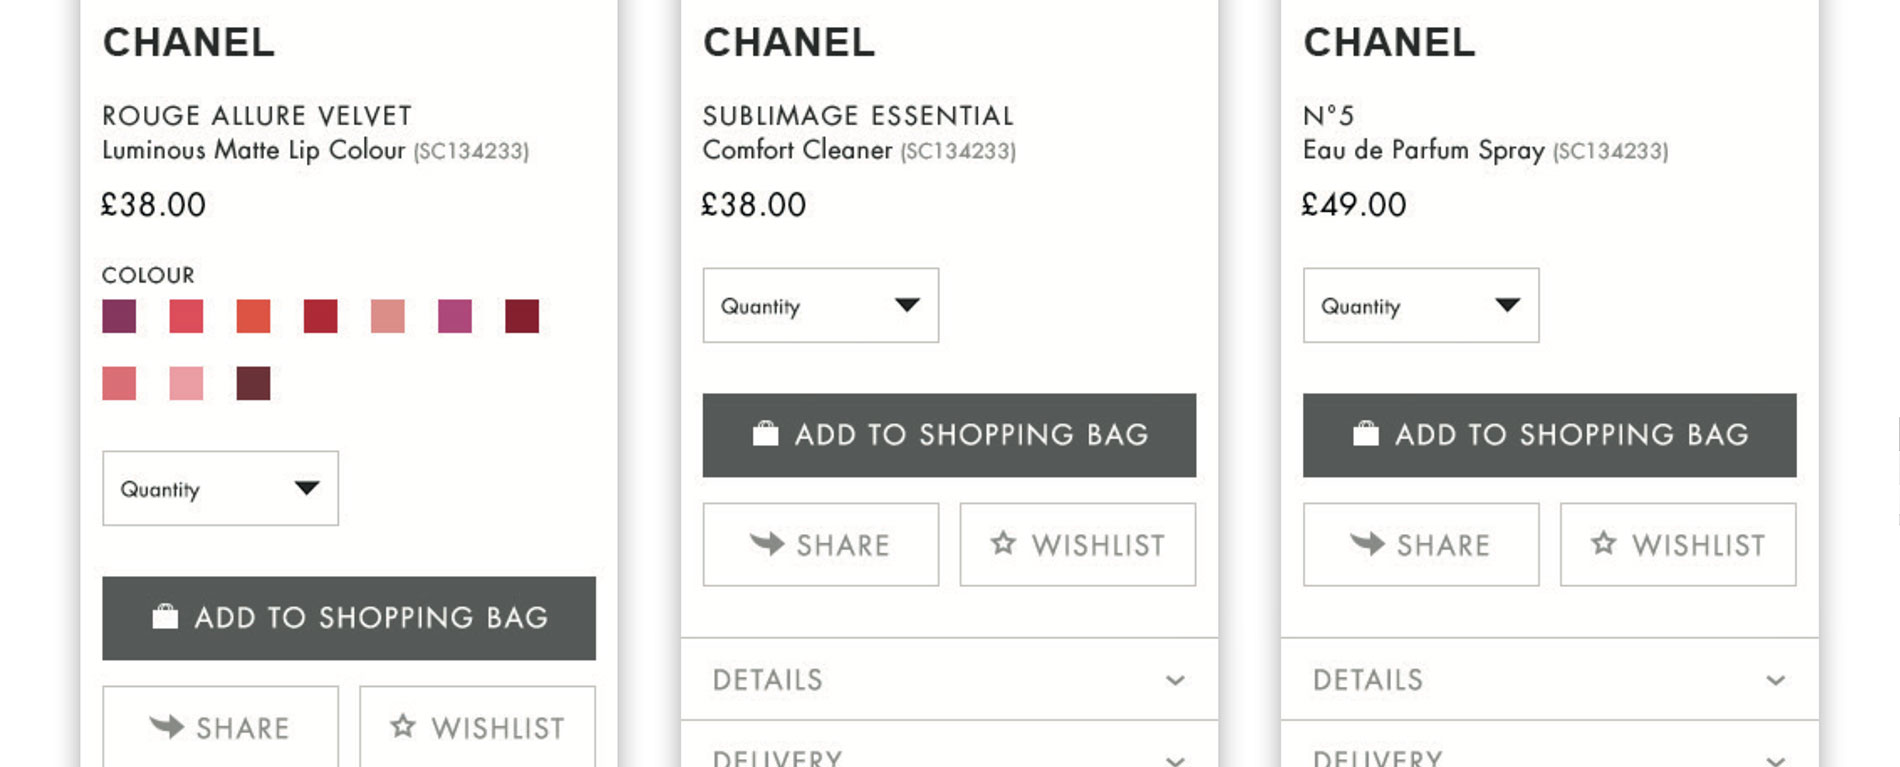Expand the Delivery section under N°5 Eau de Parfum
Image resolution: width=1900 pixels, height=767 pixels.
[x=1549, y=748]
